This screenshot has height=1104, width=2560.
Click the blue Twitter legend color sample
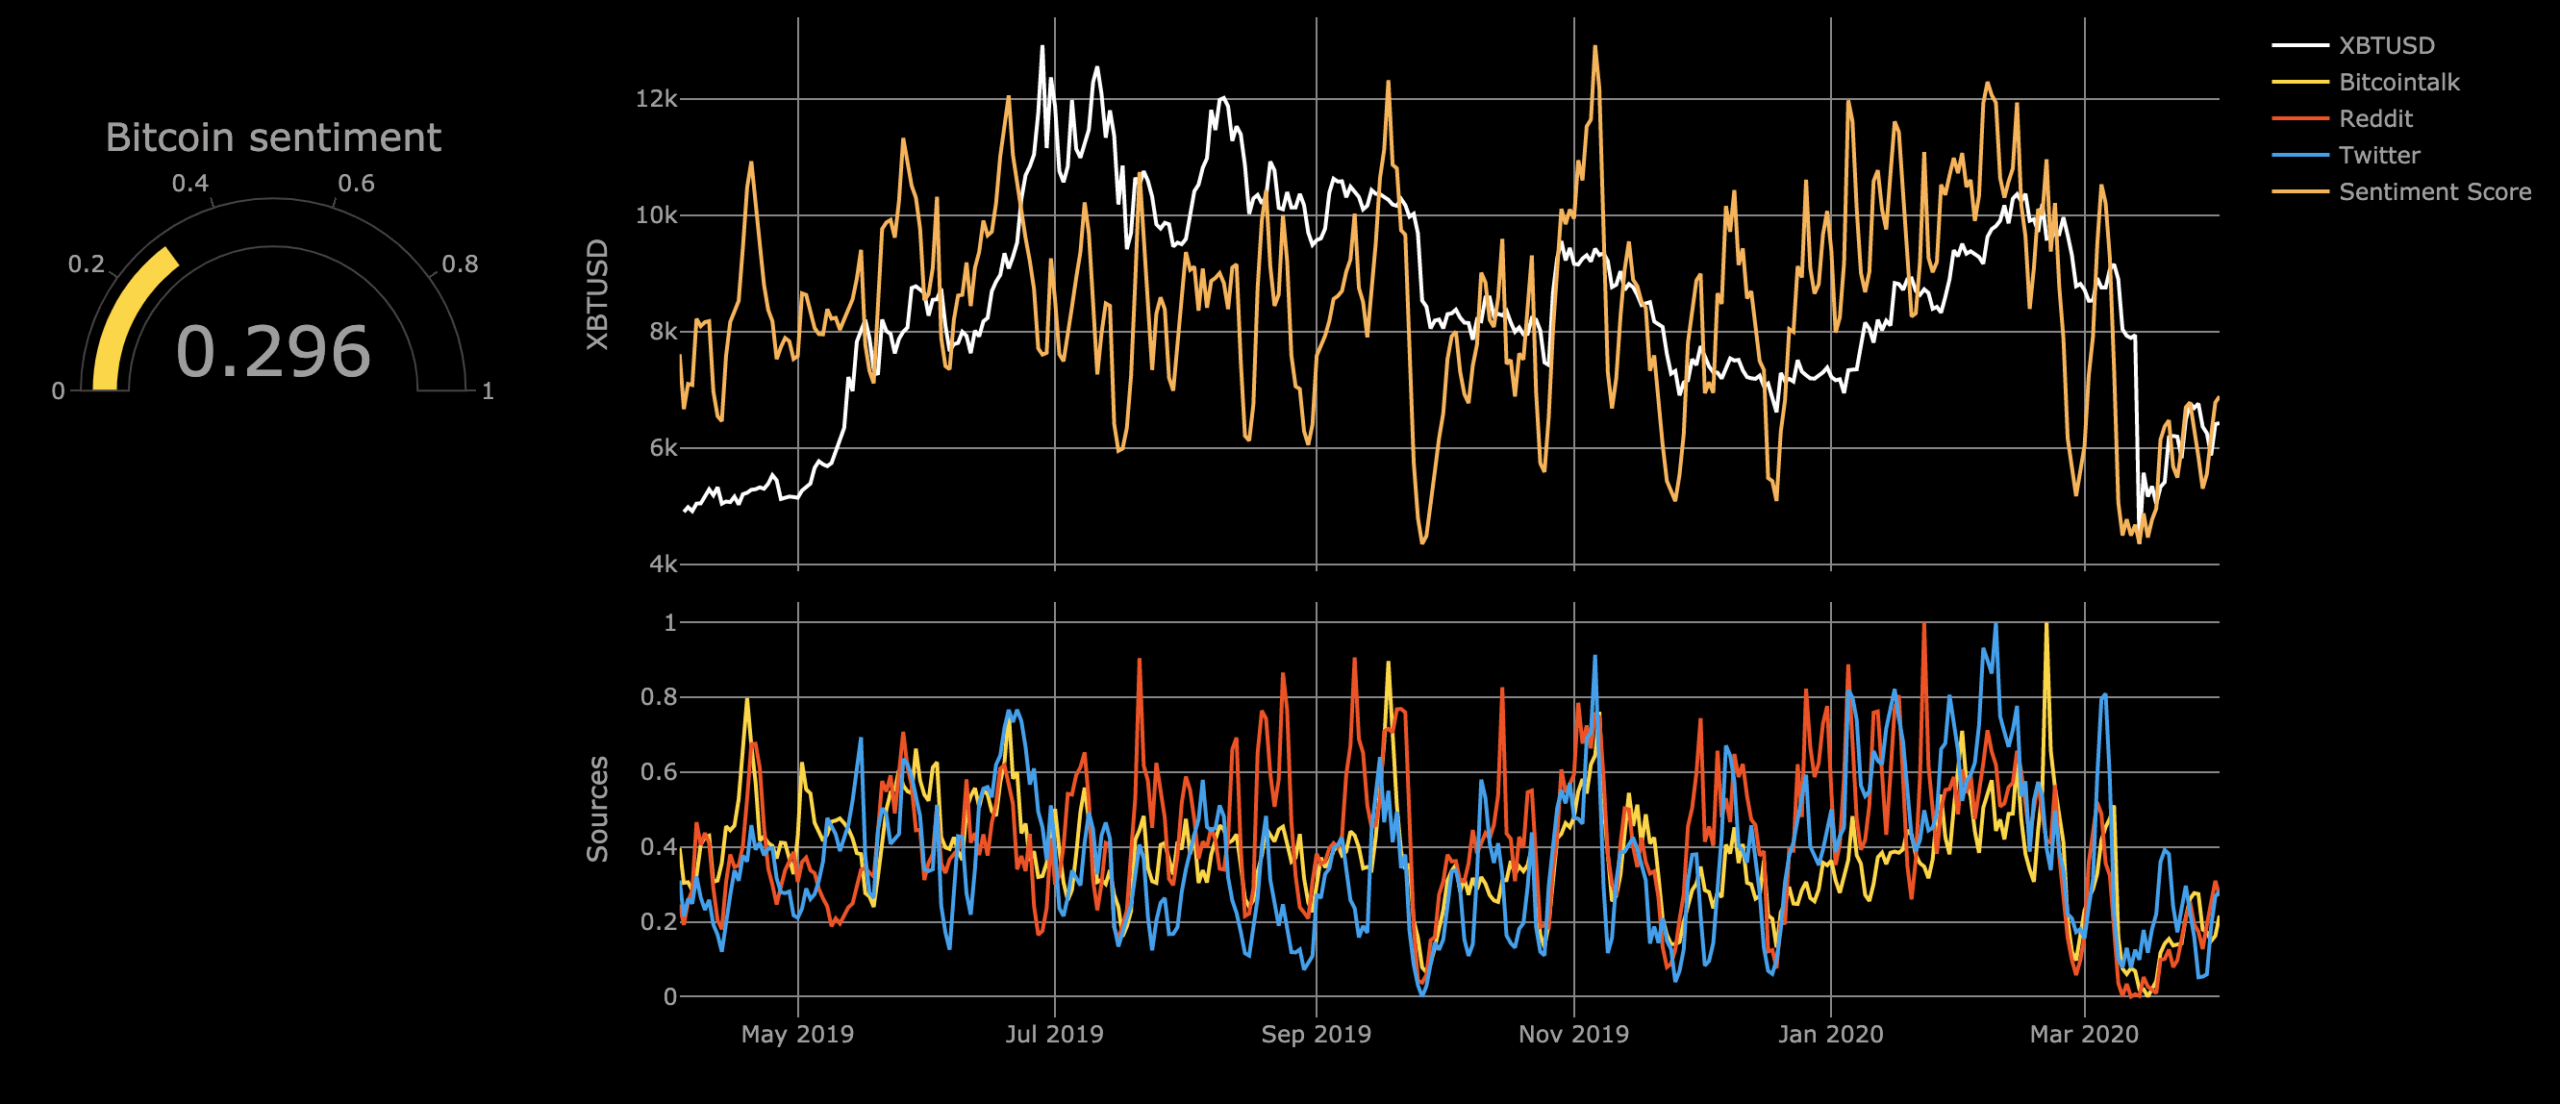tap(2302, 155)
